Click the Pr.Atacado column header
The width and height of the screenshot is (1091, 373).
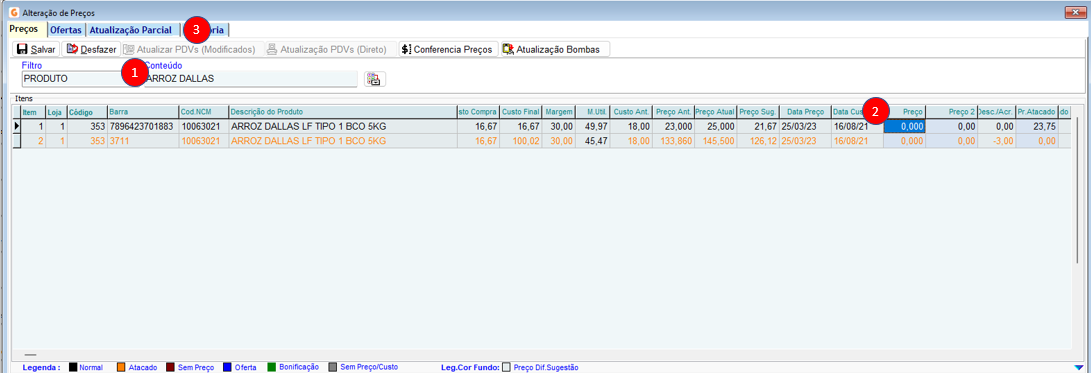pyautogui.click(x=1037, y=112)
